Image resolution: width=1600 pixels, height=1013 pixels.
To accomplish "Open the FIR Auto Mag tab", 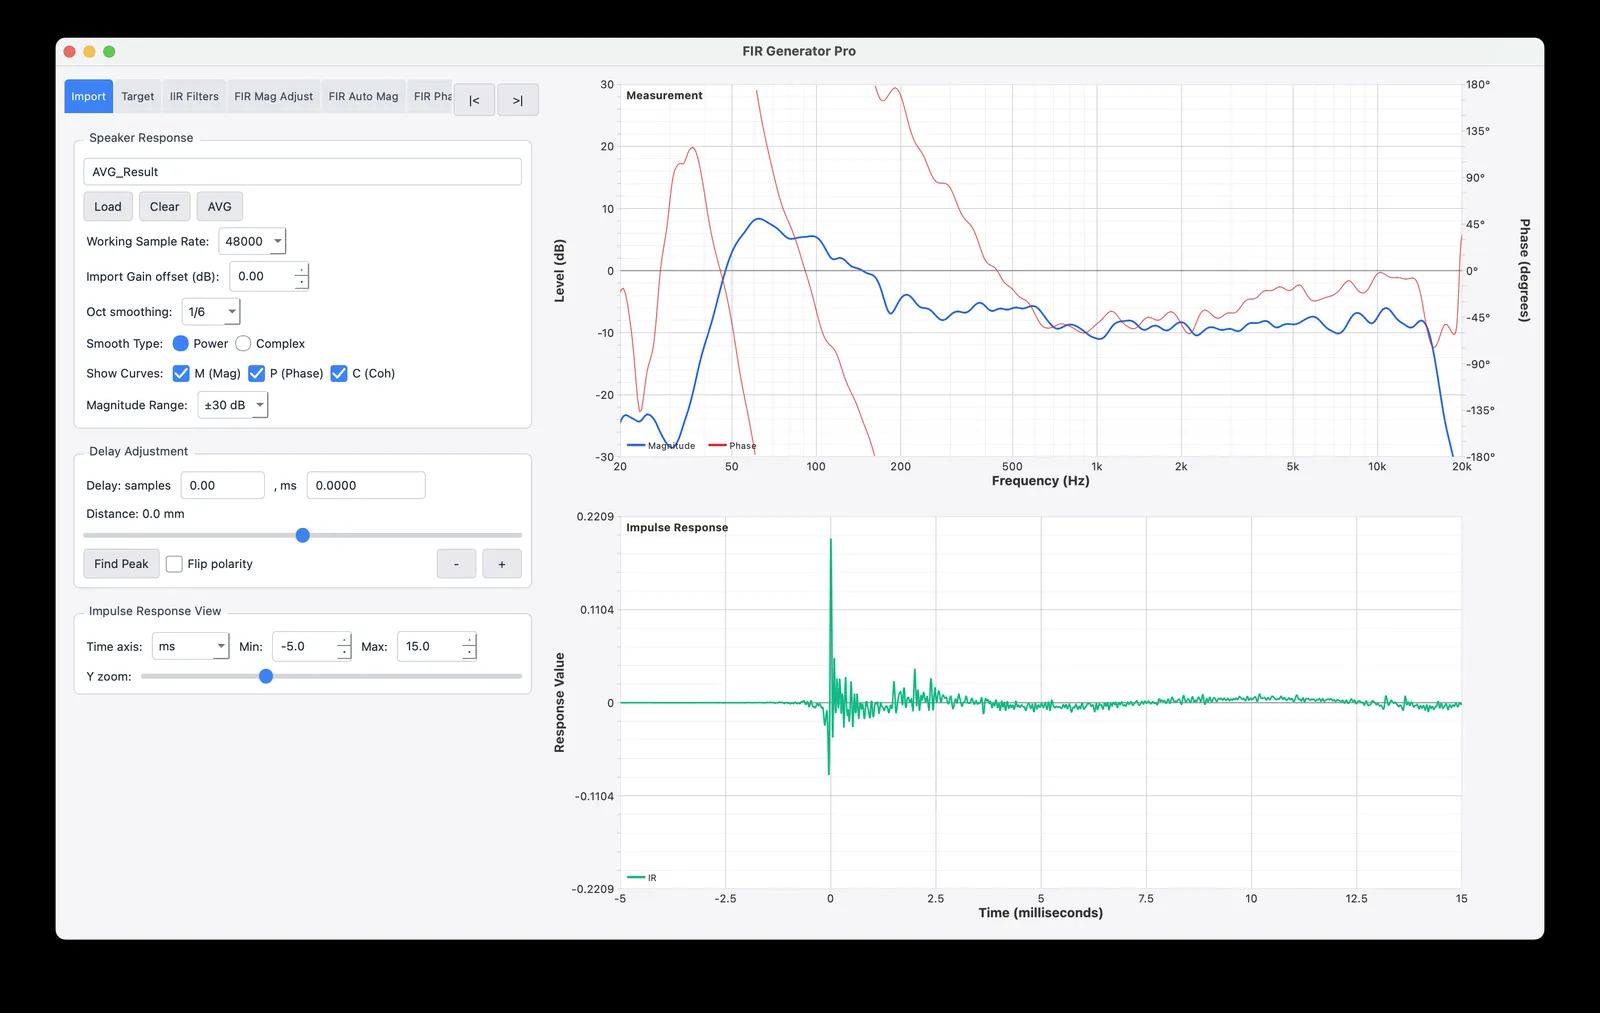I will tap(363, 96).
